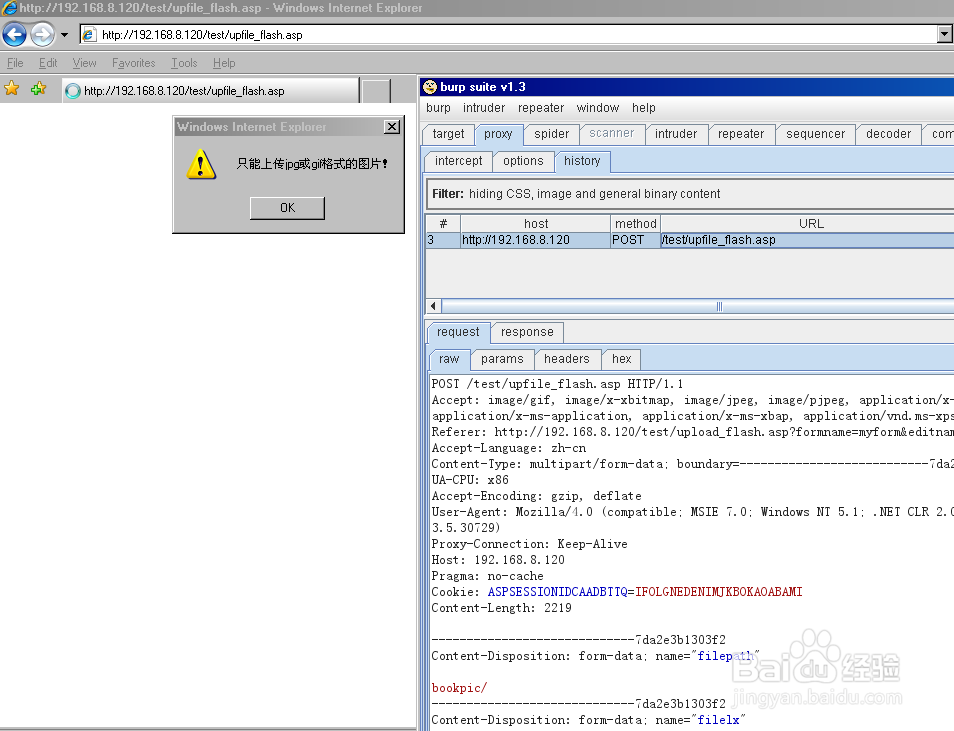Image resolution: width=954 pixels, height=731 pixels.
Task: Open the recent pages dropdown arrow
Action: [64, 35]
